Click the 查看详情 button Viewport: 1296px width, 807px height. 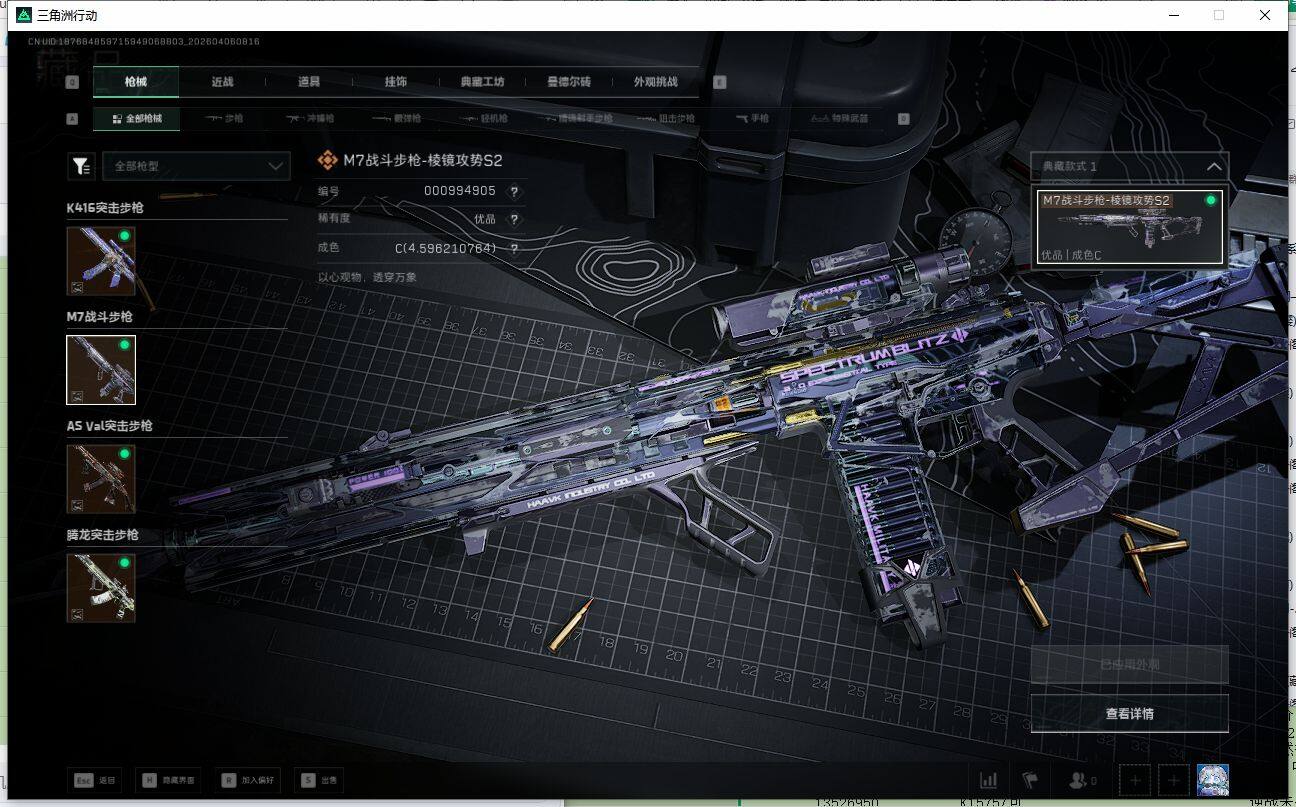click(x=1129, y=714)
